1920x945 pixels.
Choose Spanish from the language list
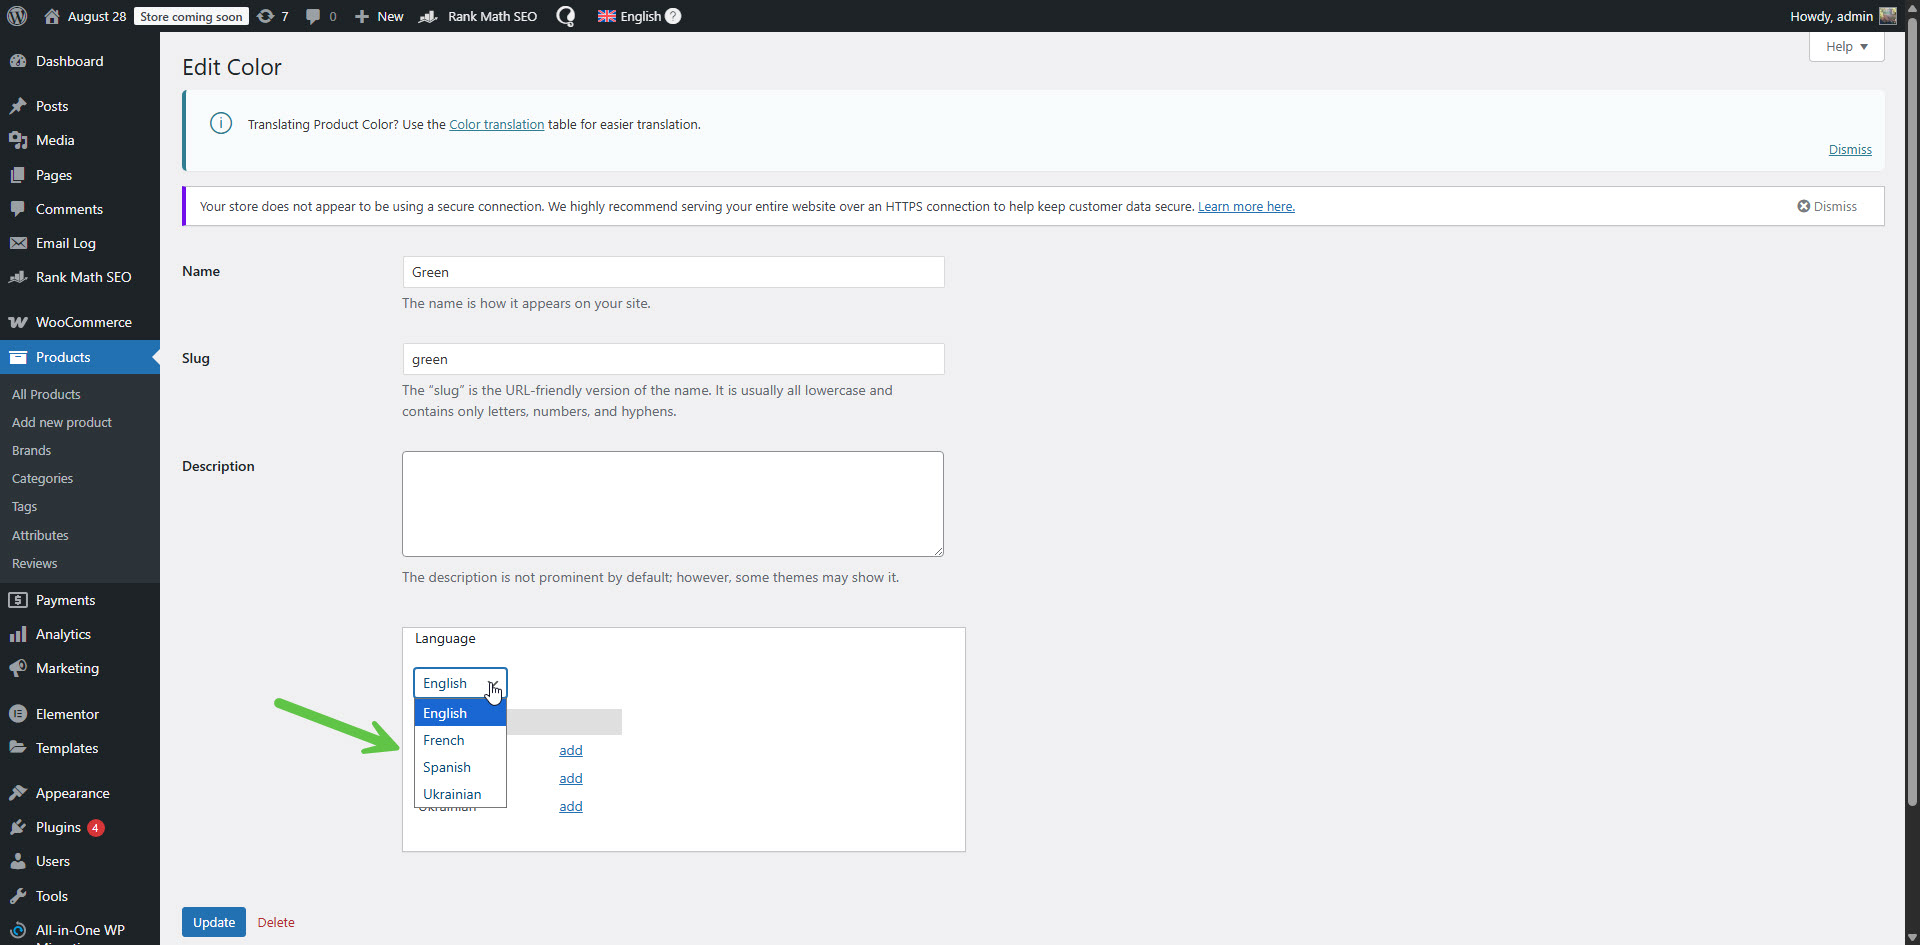[x=460, y=767]
